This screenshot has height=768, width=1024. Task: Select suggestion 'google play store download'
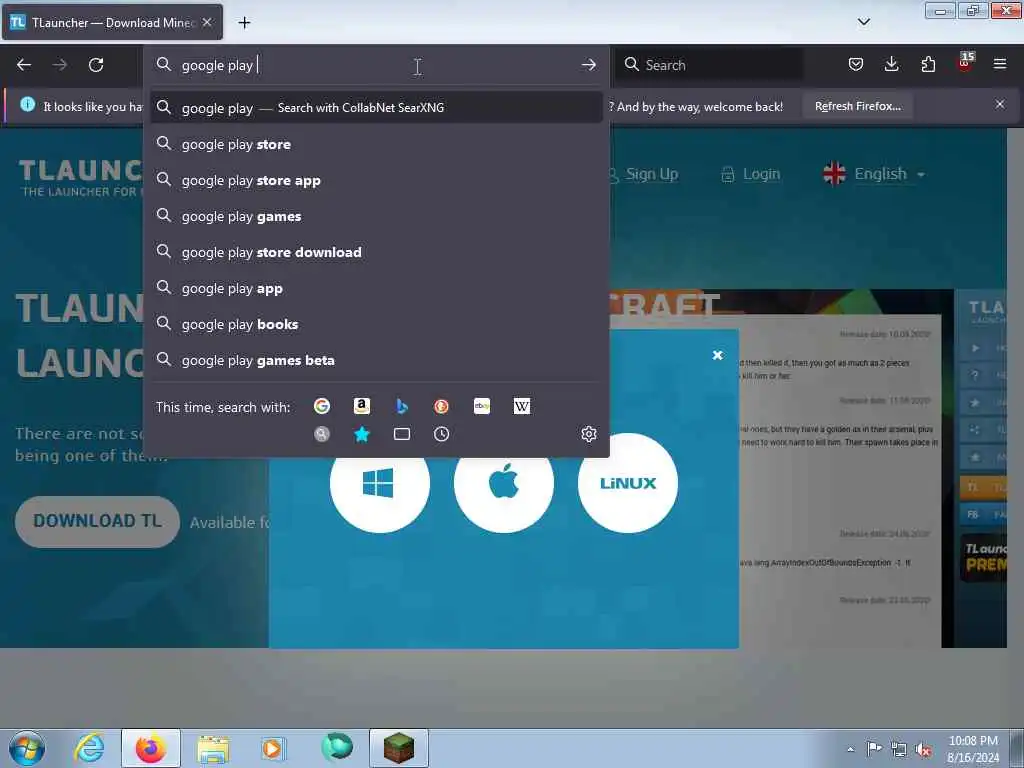coord(376,252)
